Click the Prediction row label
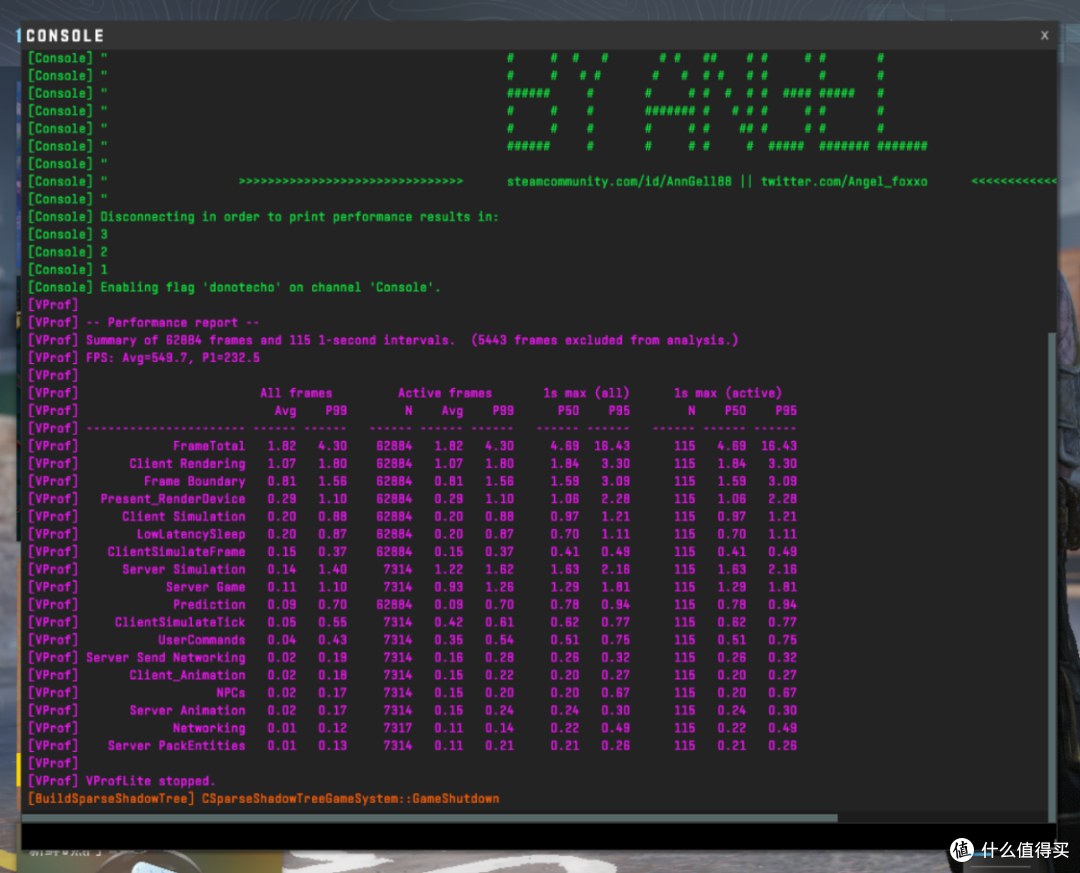1080x873 pixels. tap(209, 604)
